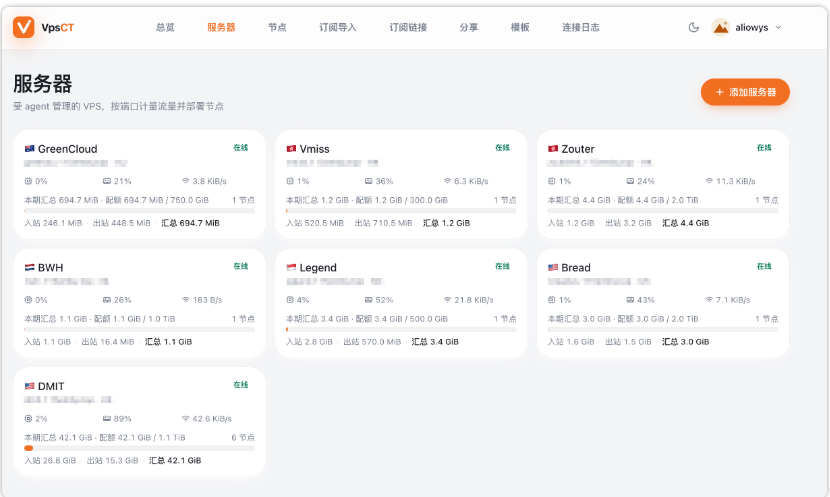Image resolution: width=830 pixels, height=497 pixels.
Task: Select the 服务器 tab
Action: (x=221, y=28)
